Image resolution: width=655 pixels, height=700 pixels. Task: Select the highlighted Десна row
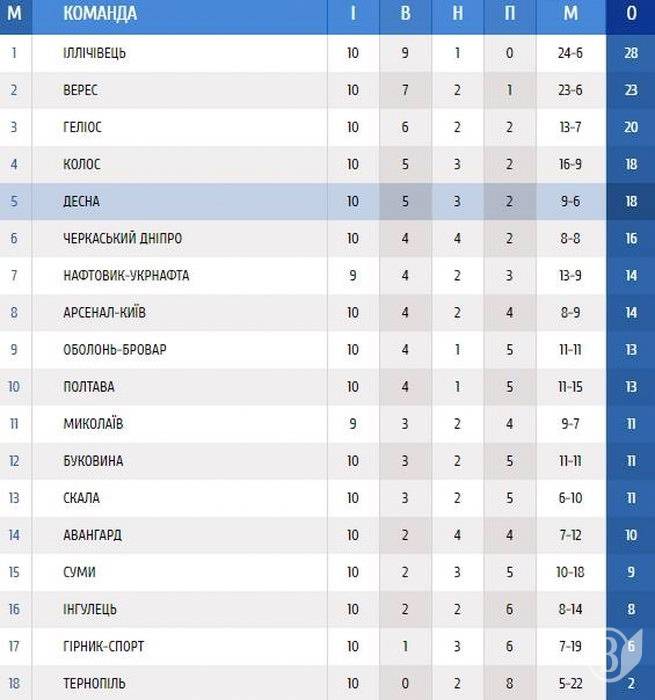[327, 201]
